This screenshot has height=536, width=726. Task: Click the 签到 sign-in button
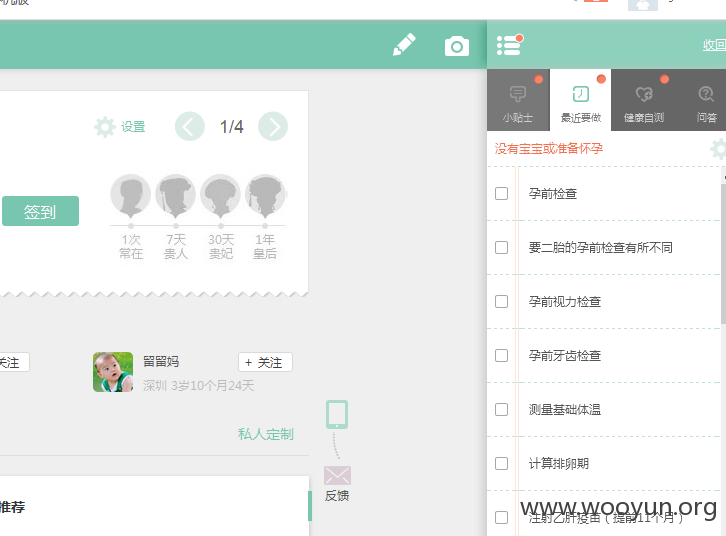pos(40,211)
